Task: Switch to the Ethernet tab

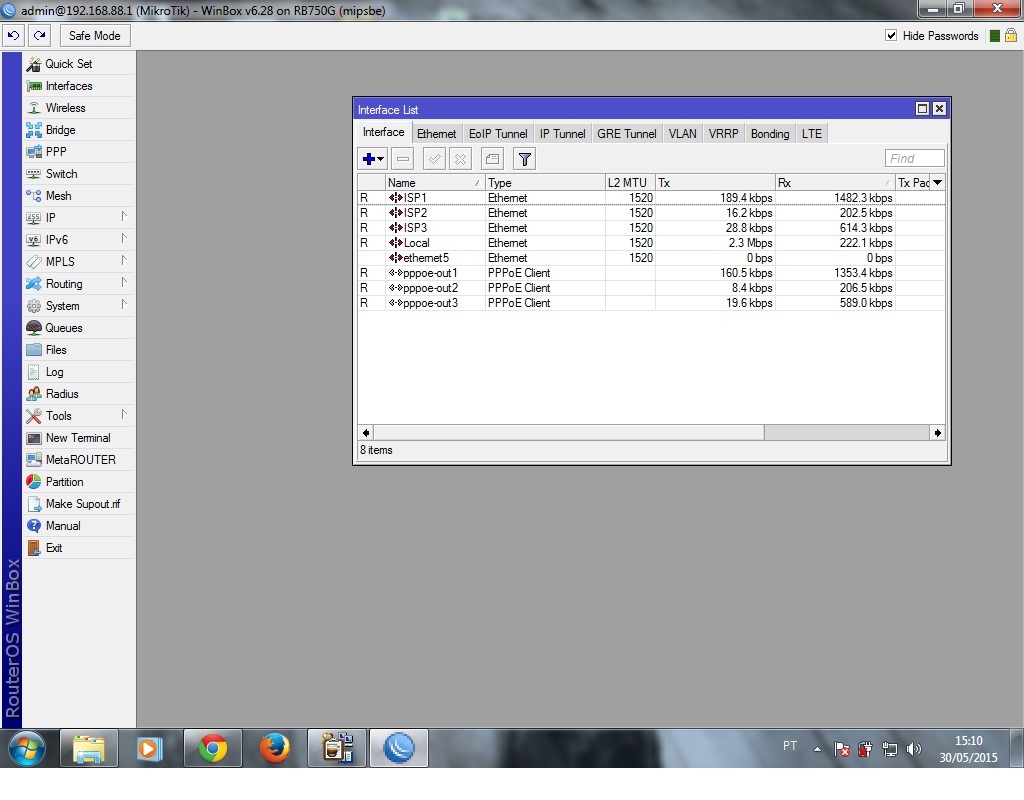Action: [x=436, y=134]
